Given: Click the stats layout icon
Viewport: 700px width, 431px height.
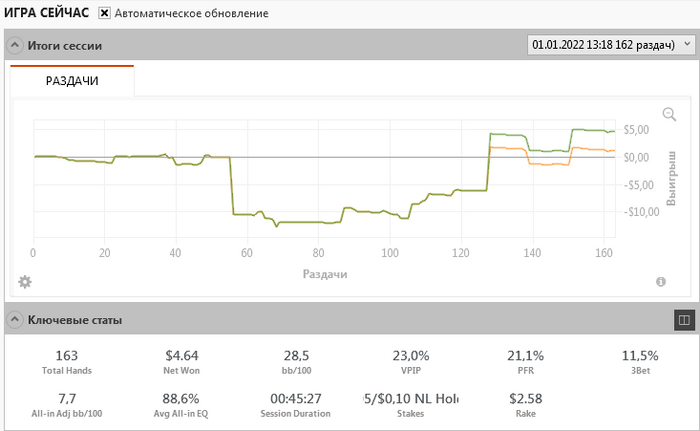Looking at the screenshot, I should [x=684, y=320].
